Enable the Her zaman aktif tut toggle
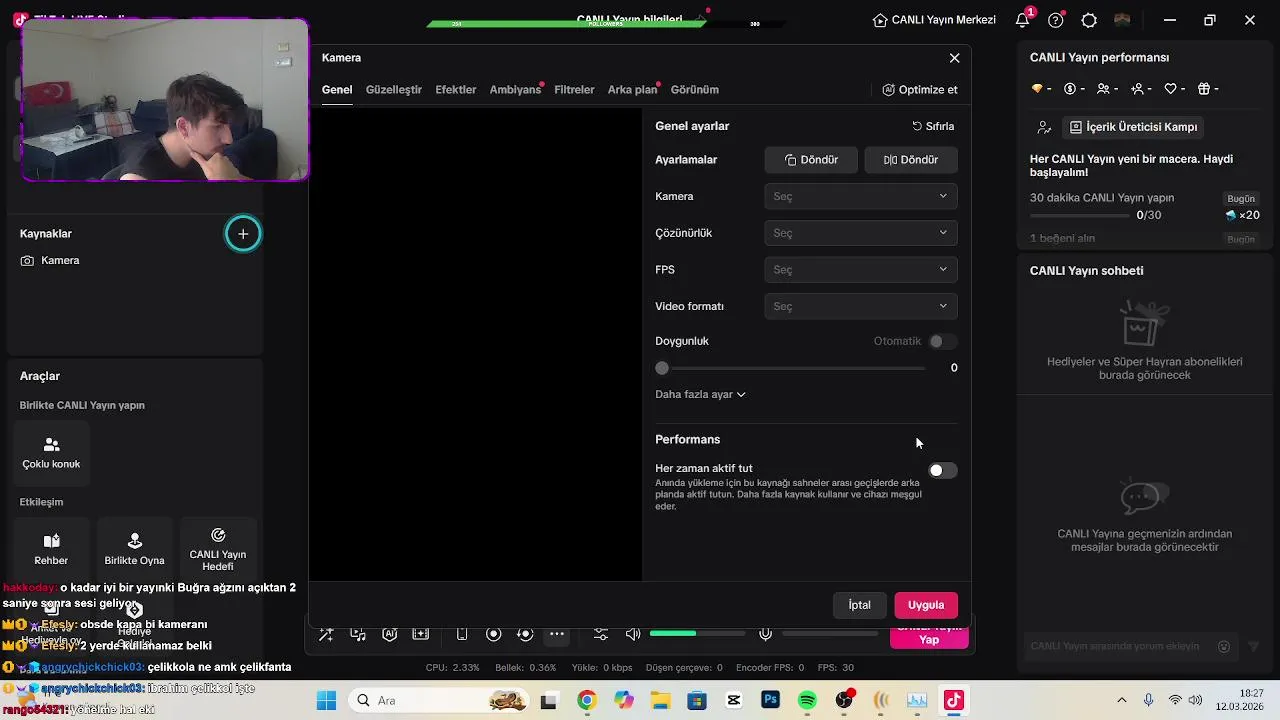This screenshot has height=720, width=1280. pyautogui.click(x=942, y=470)
